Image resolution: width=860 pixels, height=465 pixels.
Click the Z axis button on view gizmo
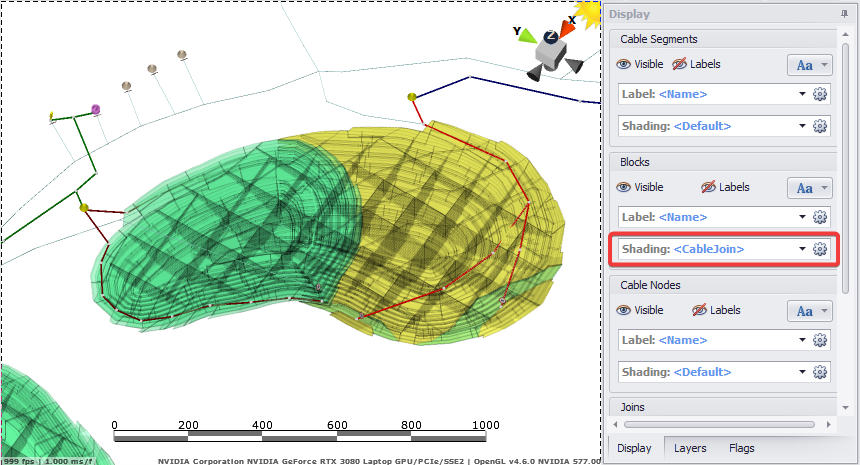point(551,37)
